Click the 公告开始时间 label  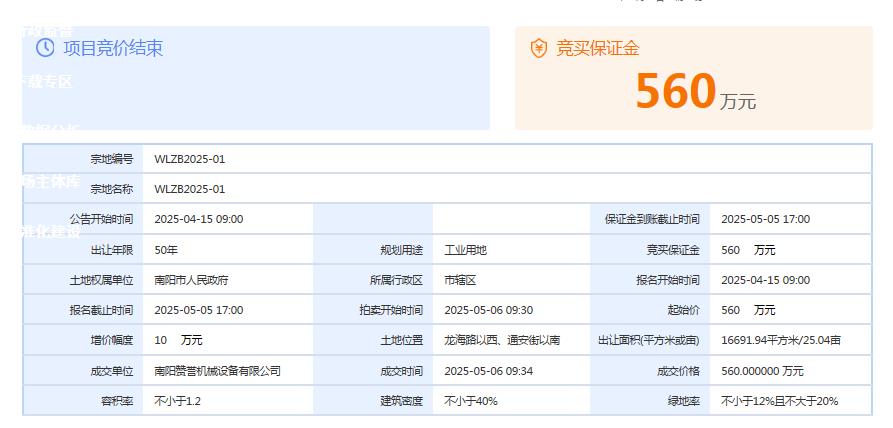101,219
